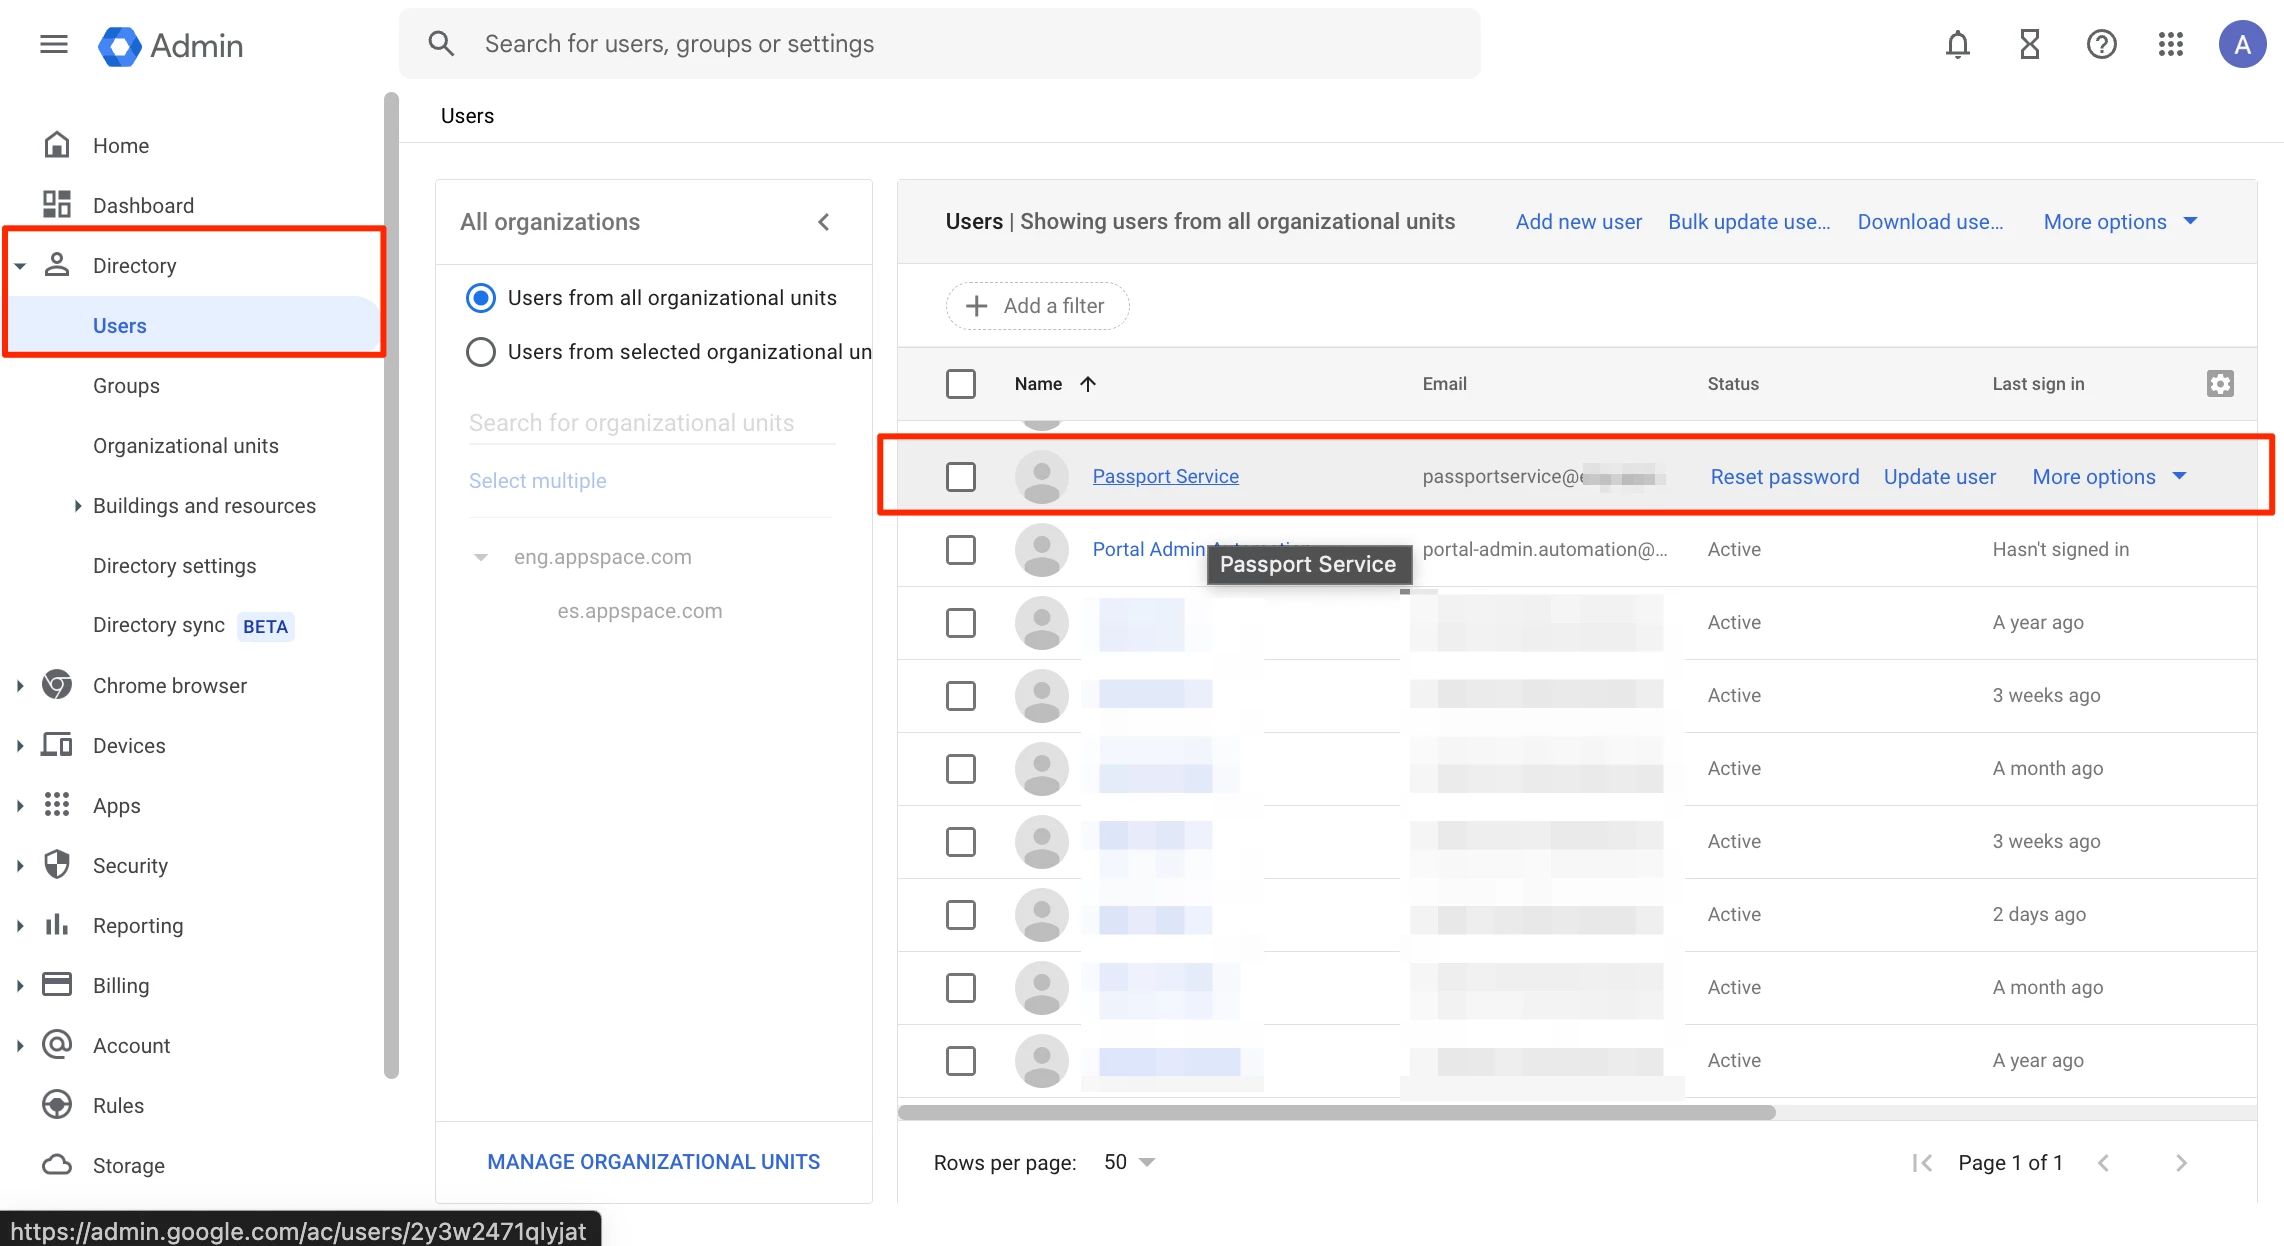Image resolution: width=2284 pixels, height=1246 pixels.
Task: Expand the Chrome browser sidebar section
Action: [x=20, y=686]
